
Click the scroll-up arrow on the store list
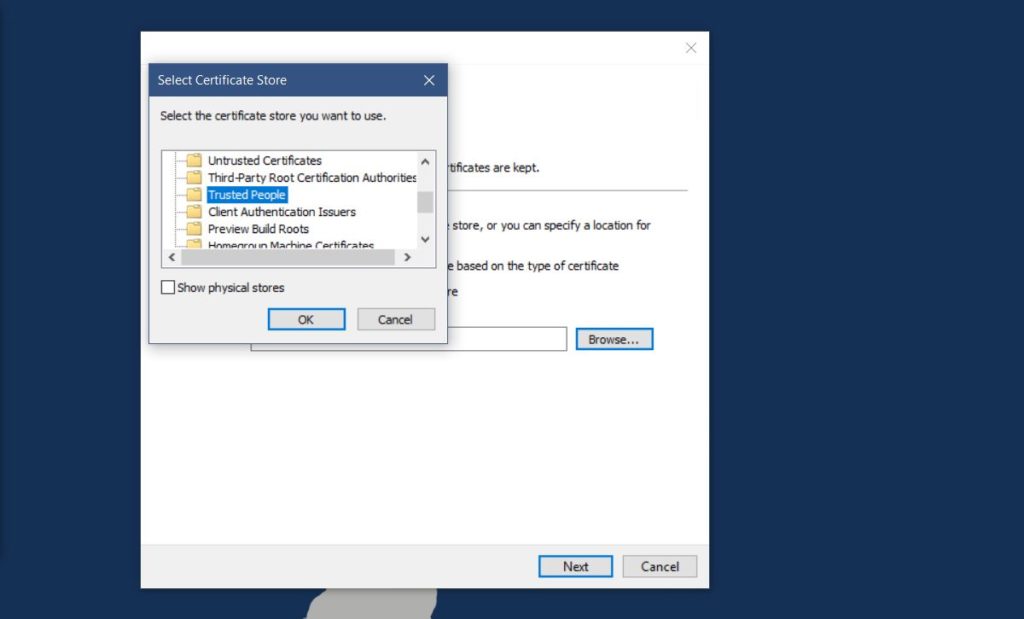click(424, 161)
